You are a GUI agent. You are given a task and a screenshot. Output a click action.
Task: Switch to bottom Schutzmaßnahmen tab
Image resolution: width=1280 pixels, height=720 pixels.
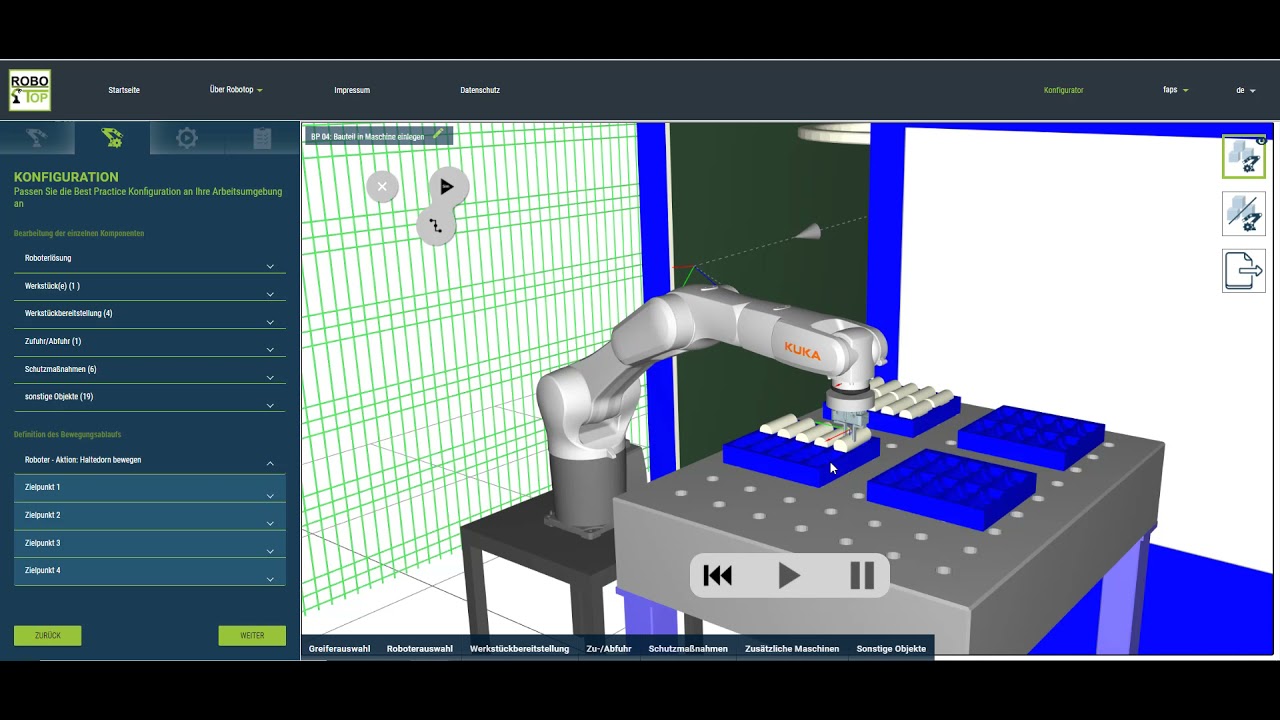pyautogui.click(x=688, y=649)
